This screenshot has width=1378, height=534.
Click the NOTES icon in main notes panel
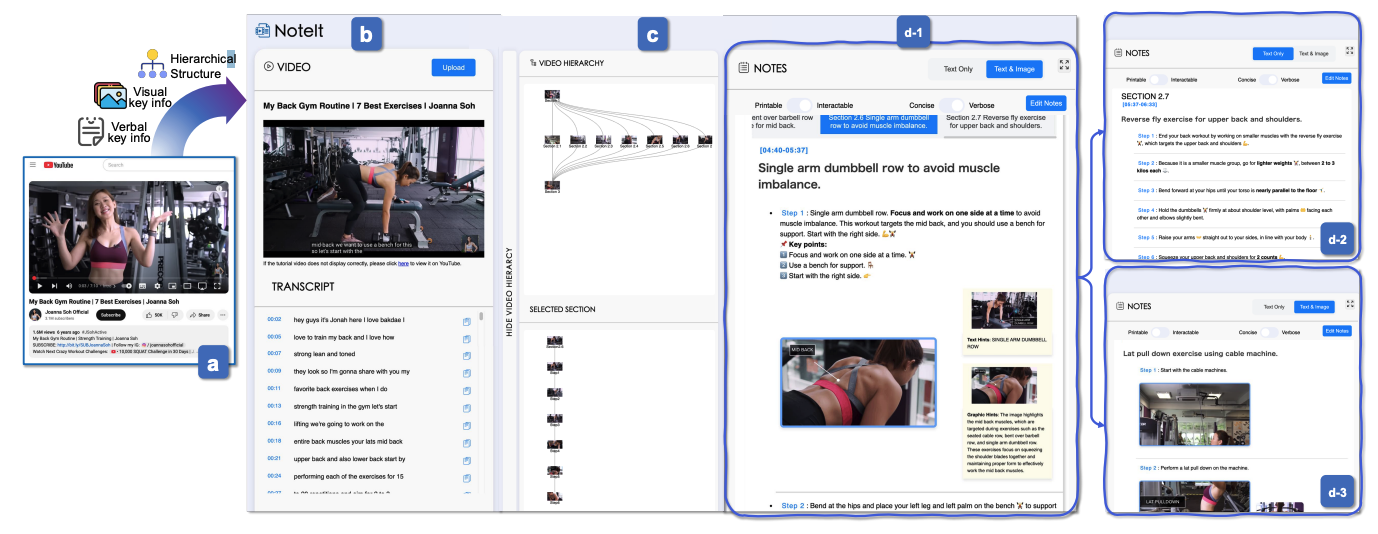click(743, 68)
